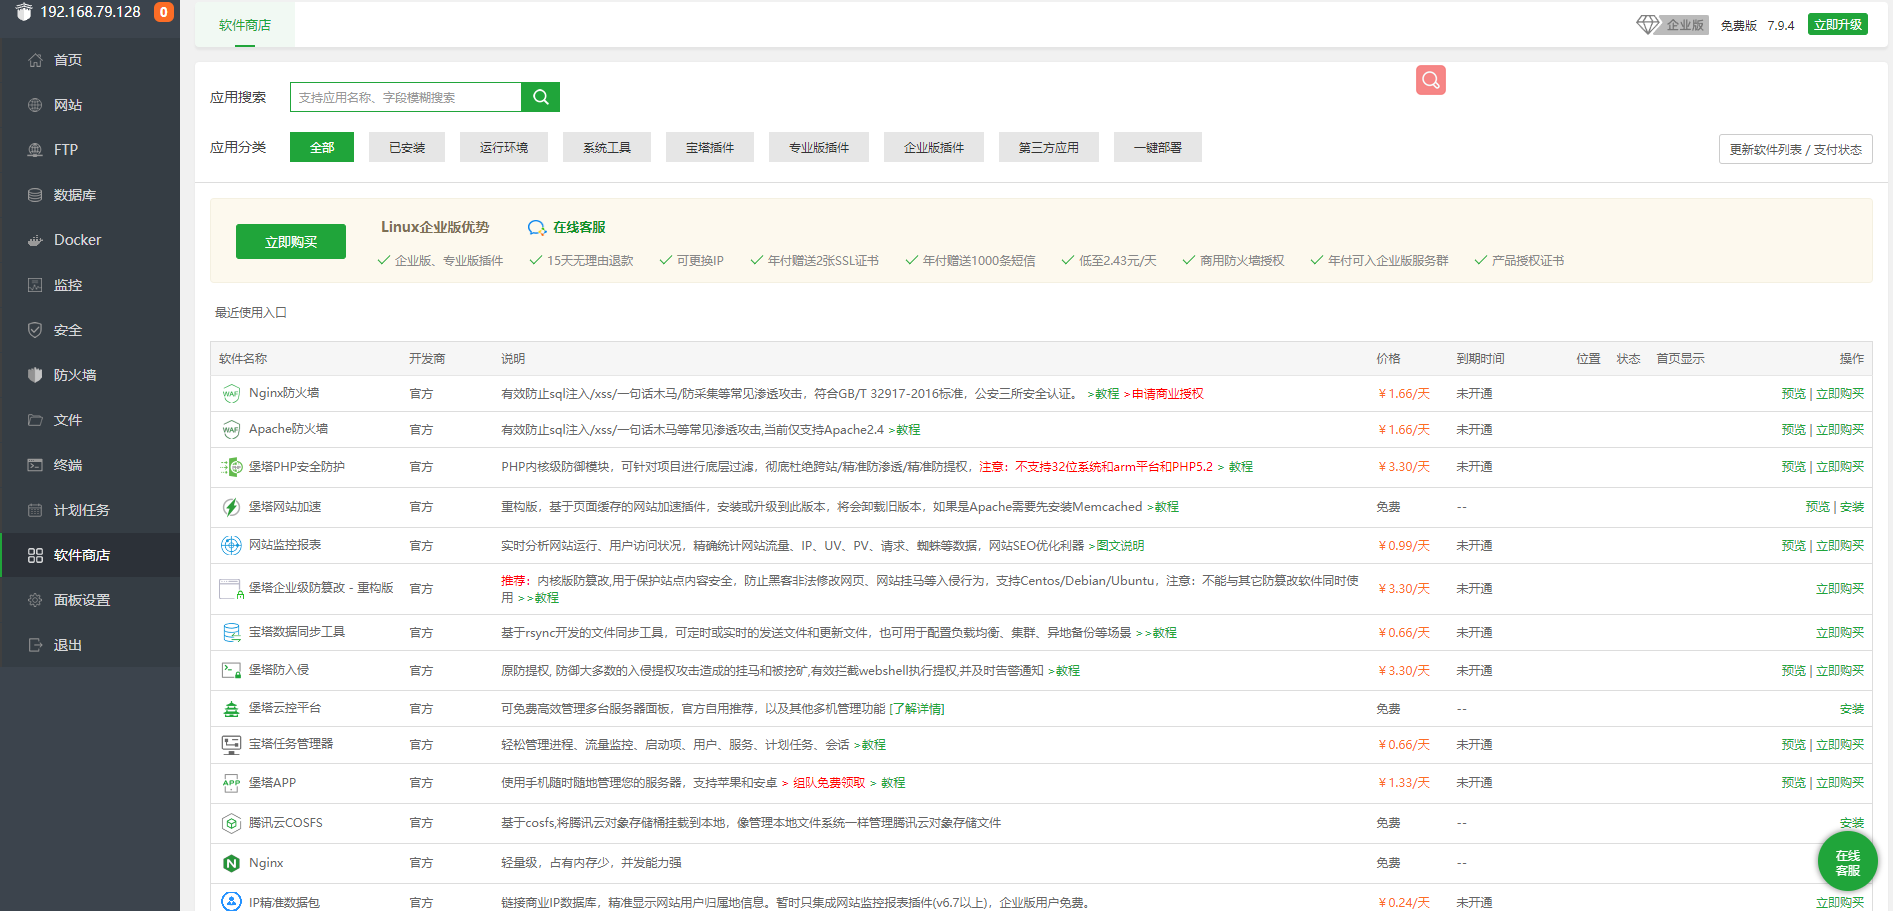Select the 企业版插件 category tab
1893x911 pixels.
click(x=934, y=147)
